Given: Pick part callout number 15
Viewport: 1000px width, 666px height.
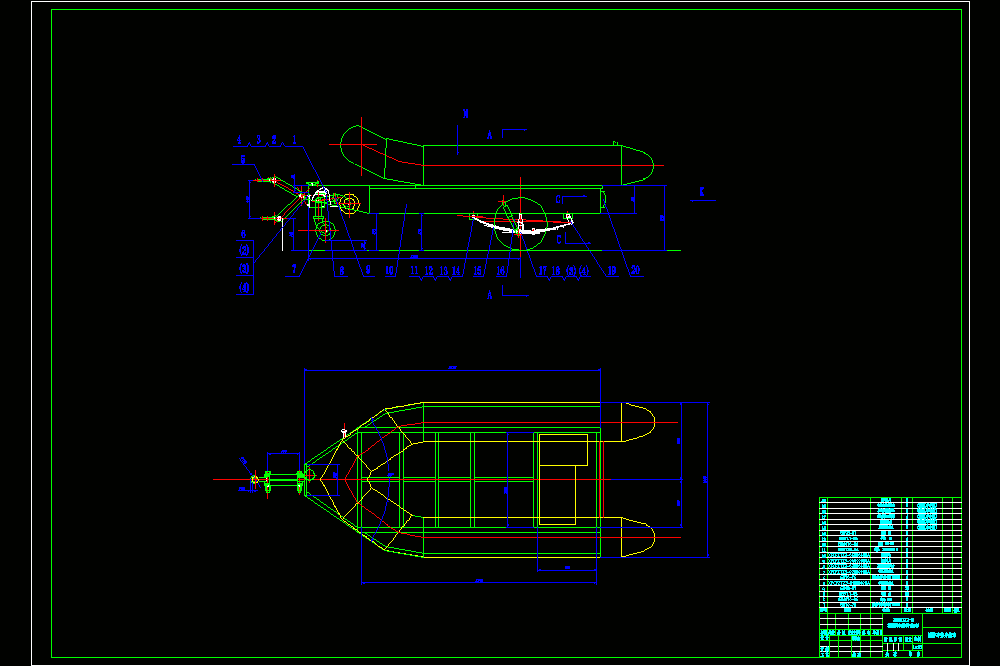Looking at the screenshot, I should 478,270.
